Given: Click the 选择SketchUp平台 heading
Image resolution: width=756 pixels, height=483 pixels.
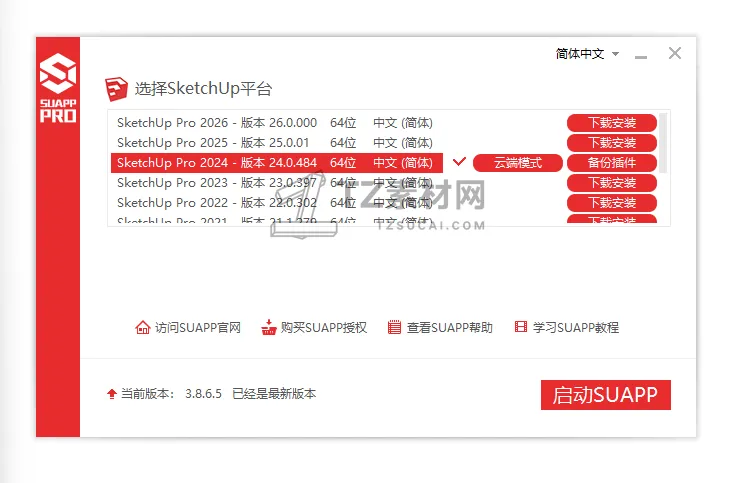Looking at the screenshot, I should [x=203, y=89].
